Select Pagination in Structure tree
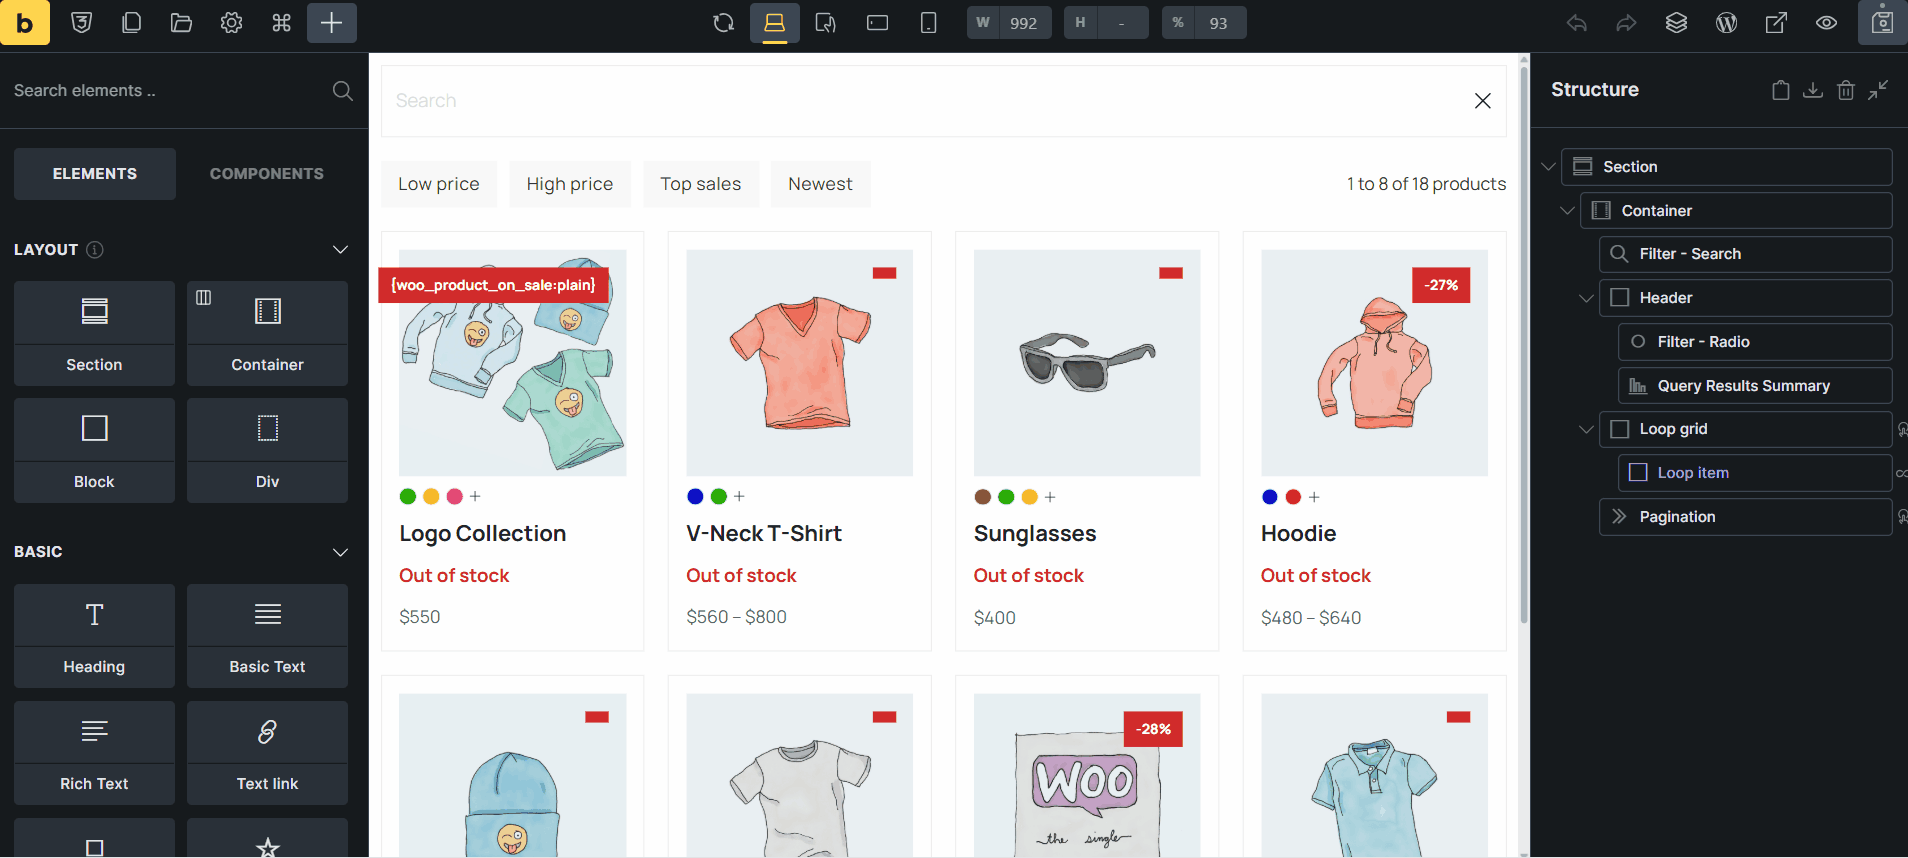 (1746, 517)
